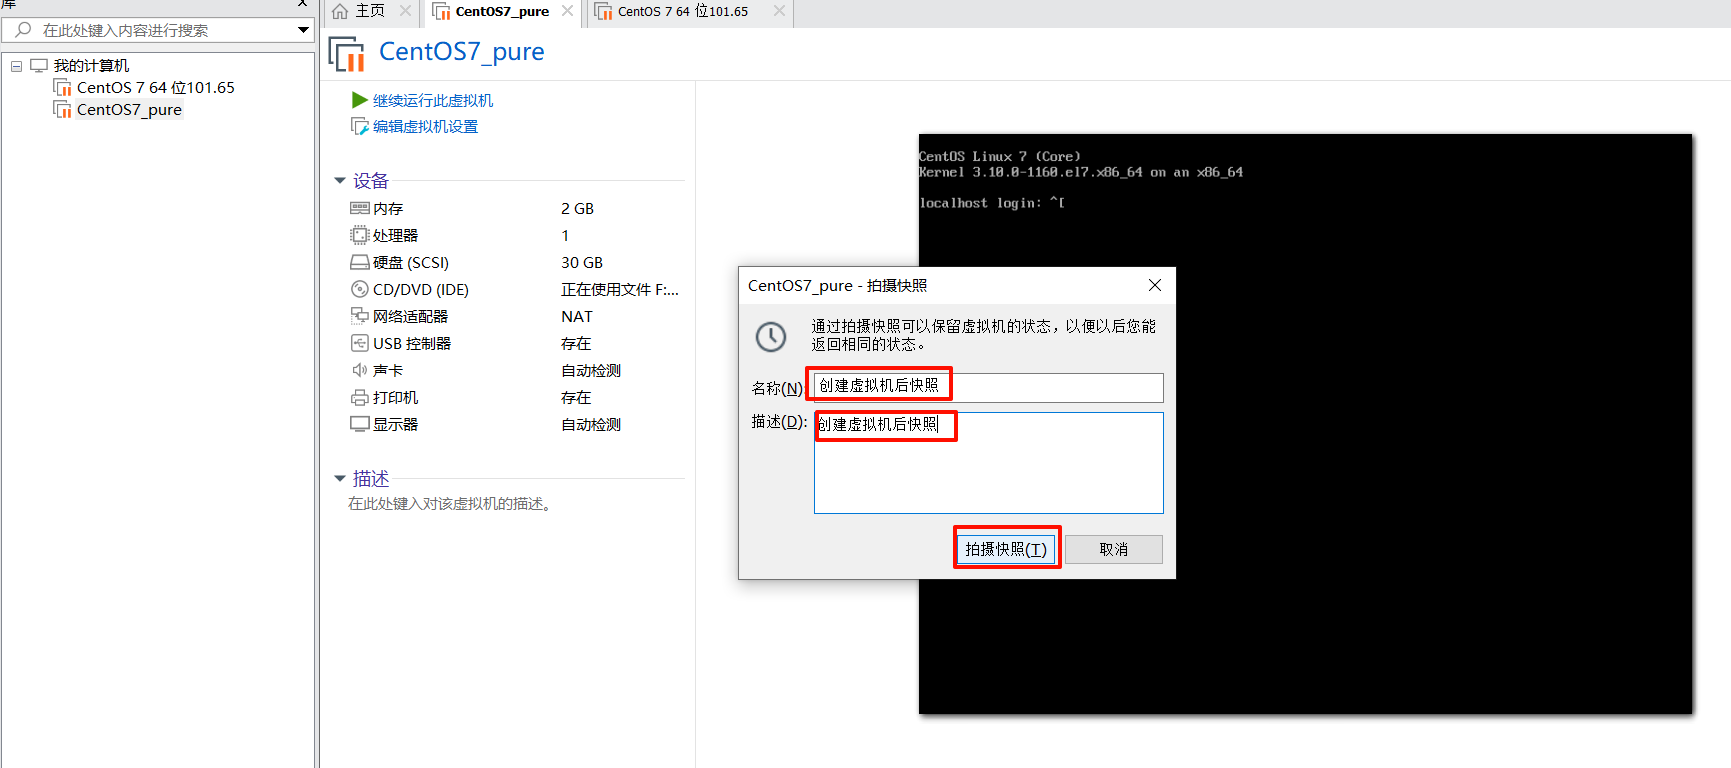The height and width of the screenshot is (768, 1731).
Task: Click the 拍摄快照(T) button
Action: 1006,549
